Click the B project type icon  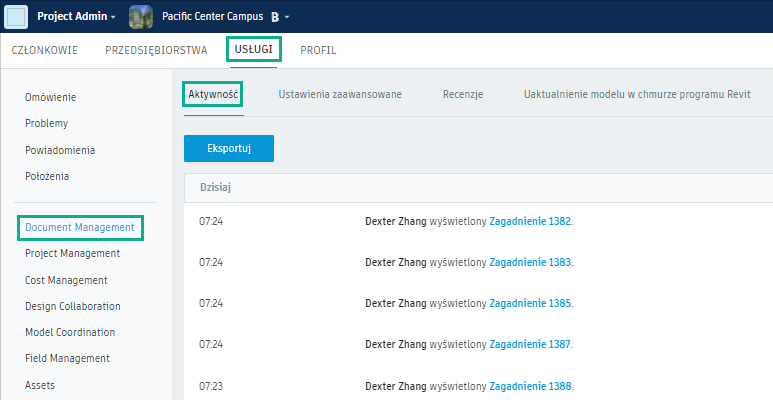pos(274,18)
